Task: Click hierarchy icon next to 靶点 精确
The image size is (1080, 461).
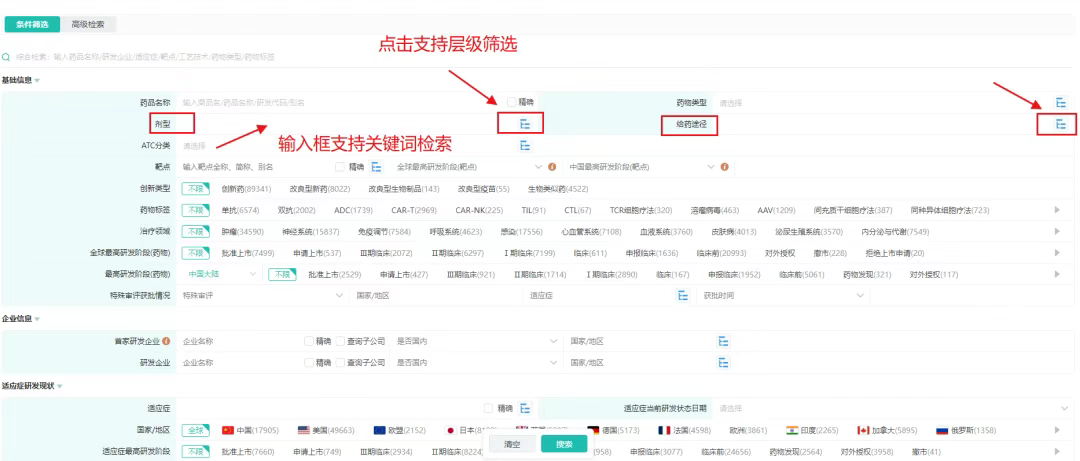Action: click(x=377, y=166)
